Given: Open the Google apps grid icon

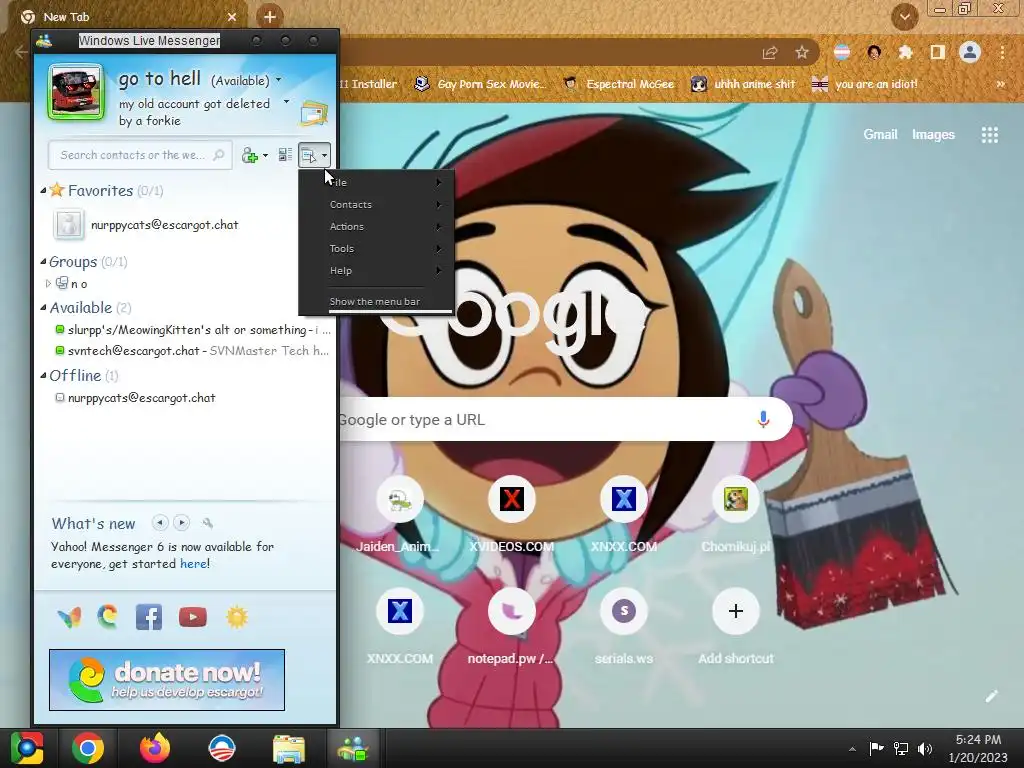Looking at the screenshot, I should 989,135.
